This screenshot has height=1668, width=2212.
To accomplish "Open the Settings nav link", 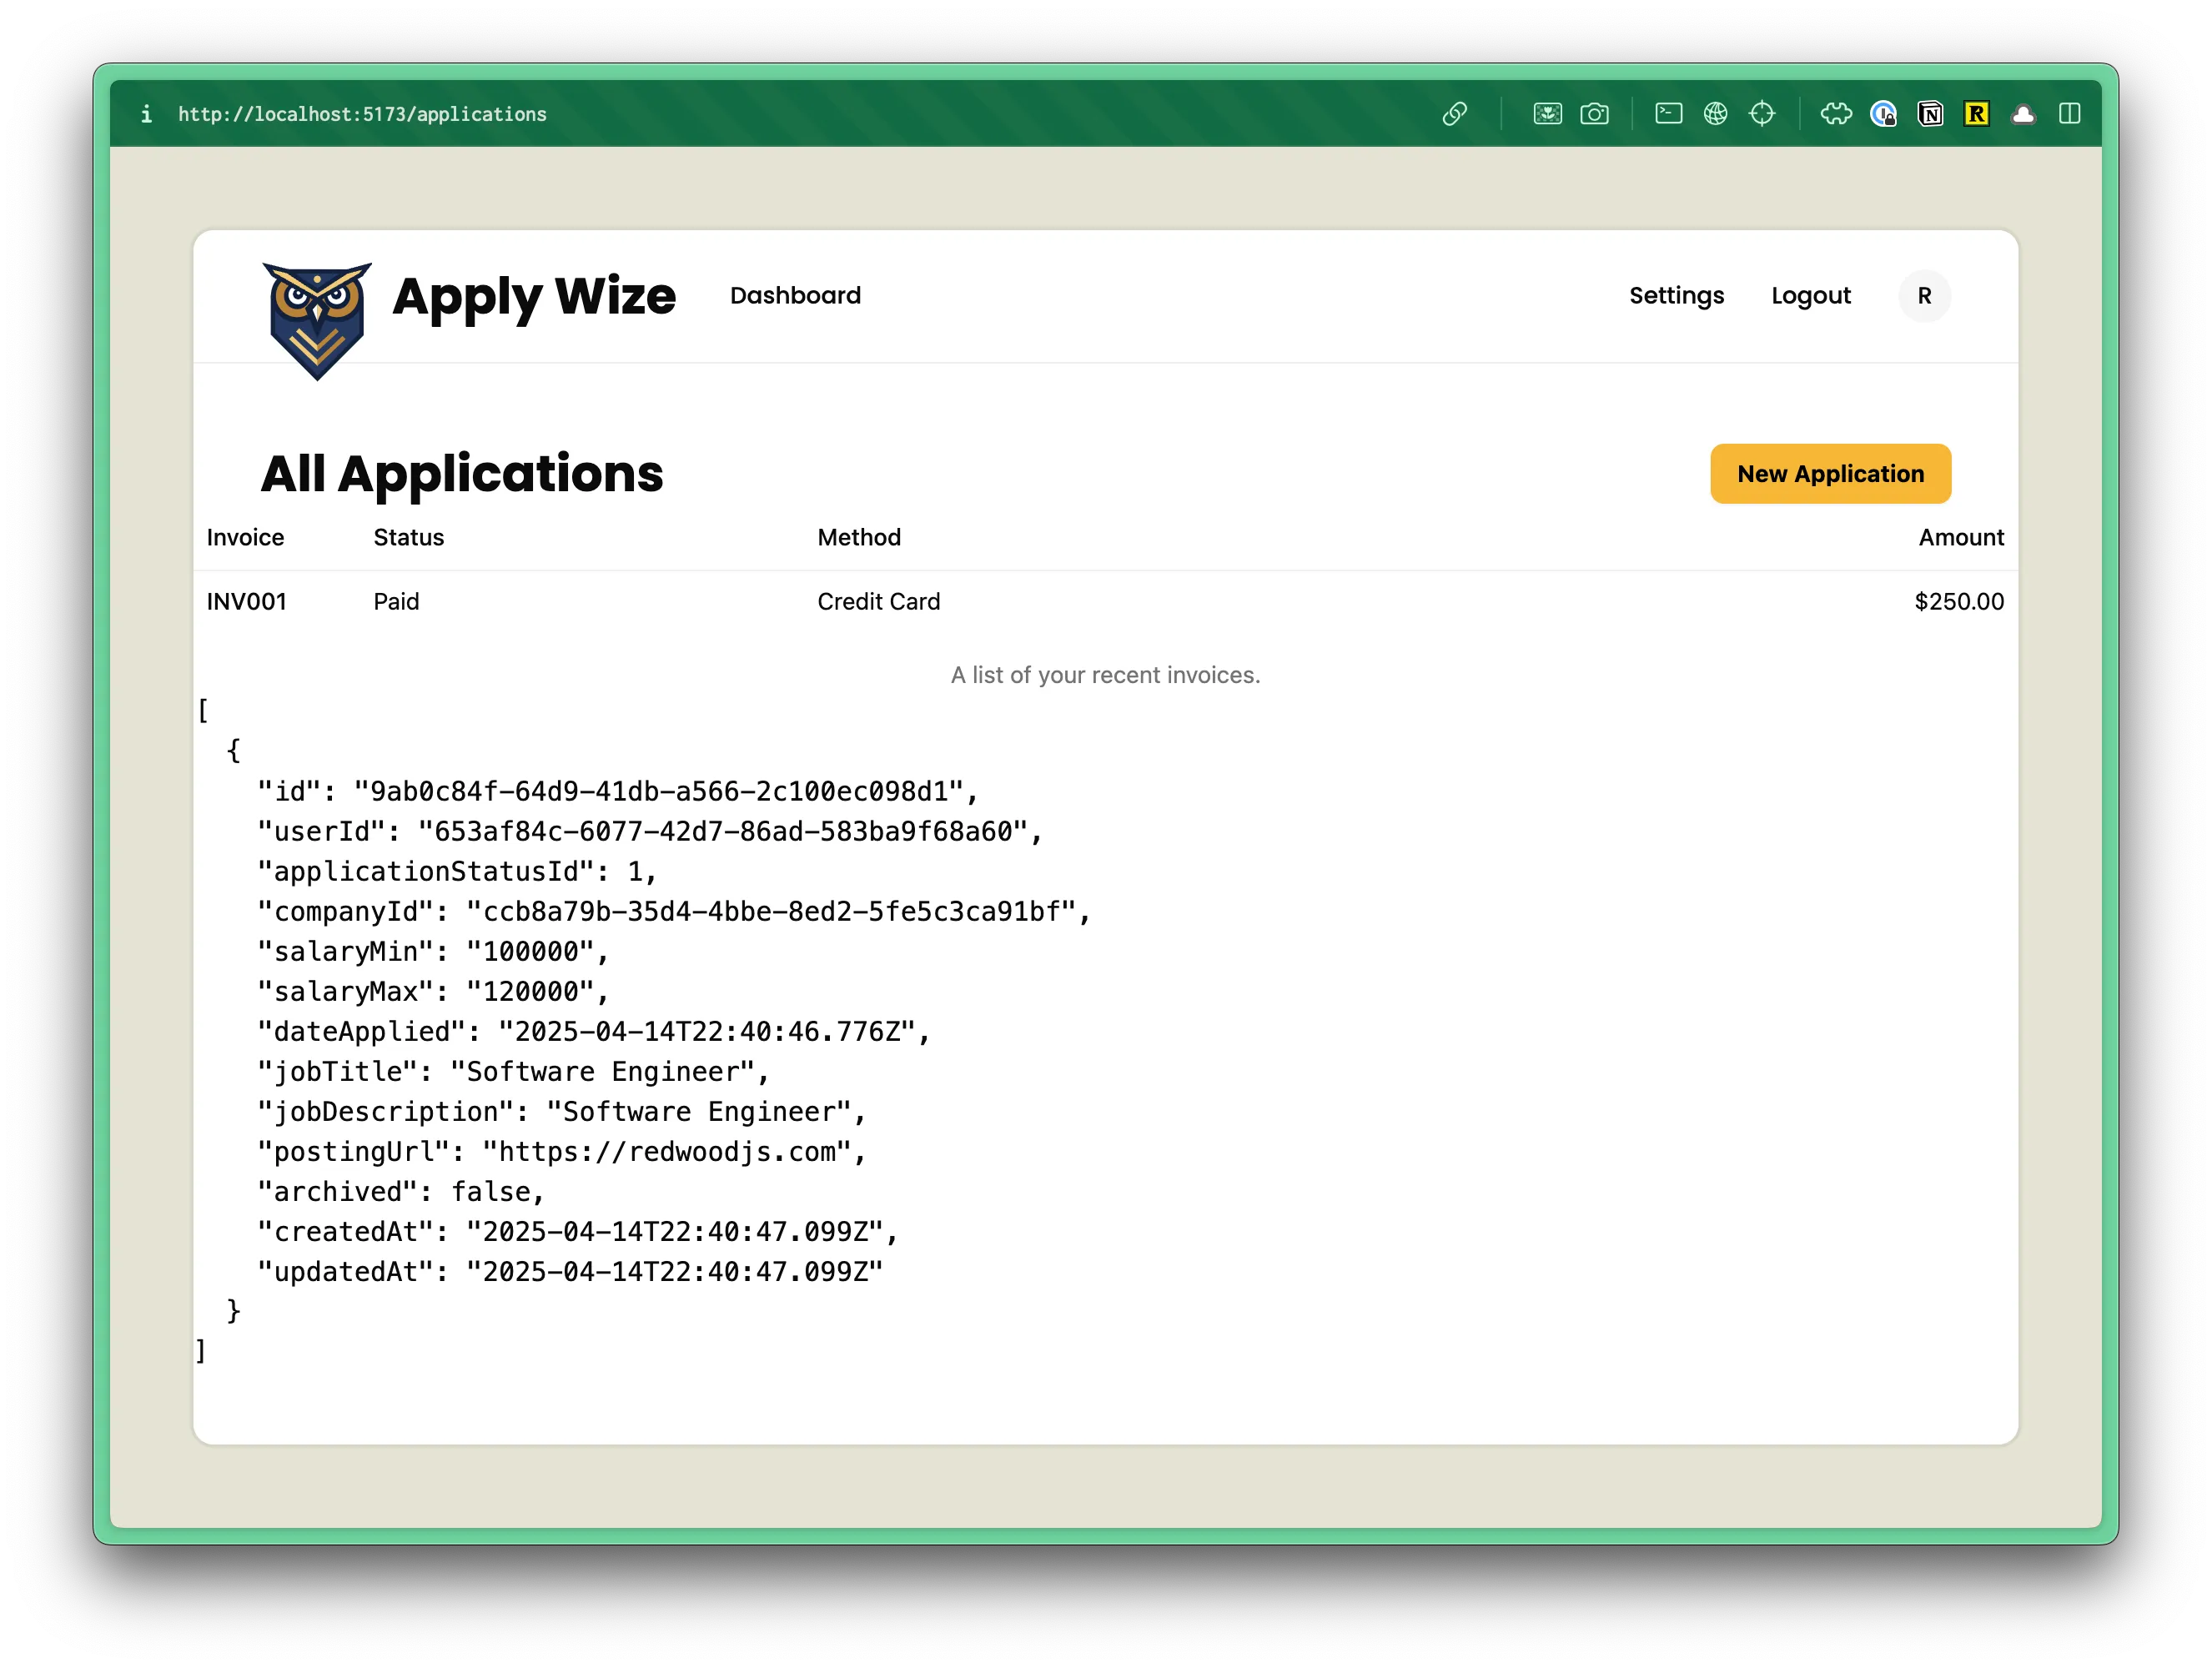I will pyautogui.click(x=1676, y=296).
